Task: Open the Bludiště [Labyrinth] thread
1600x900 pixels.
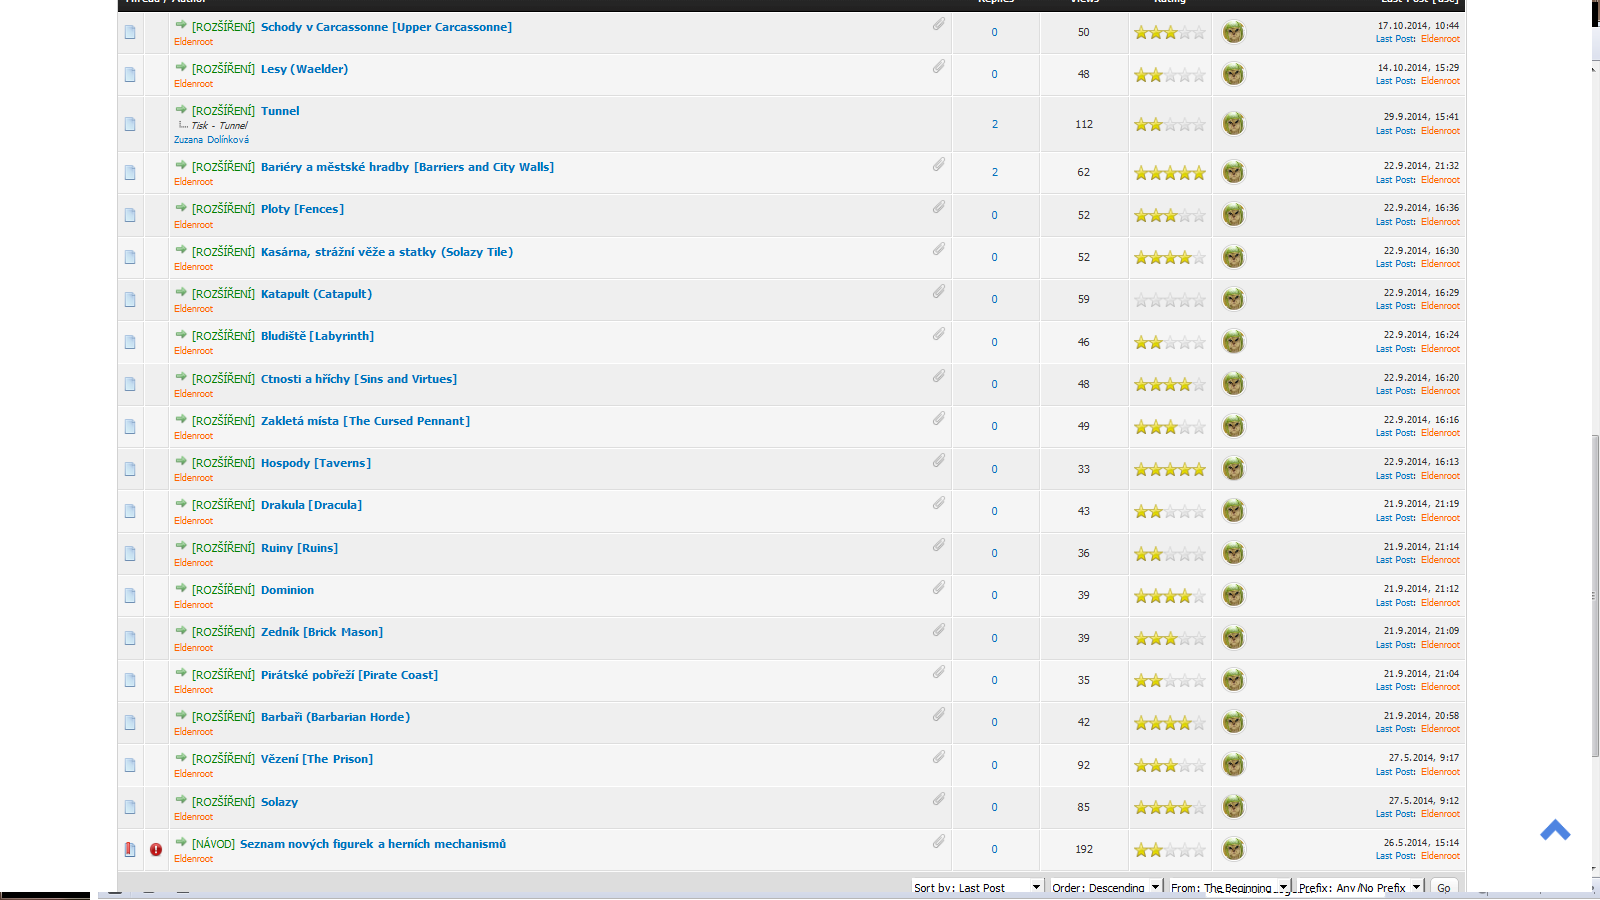Action: click(317, 336)
